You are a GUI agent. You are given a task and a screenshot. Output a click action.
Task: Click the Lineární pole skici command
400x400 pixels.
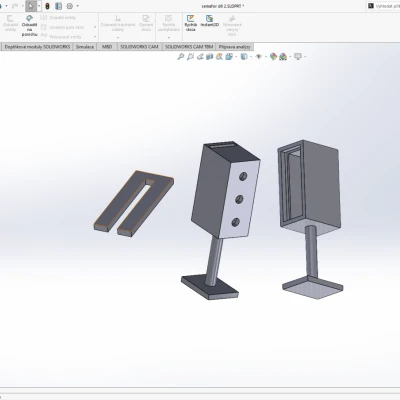coord(63,27)
